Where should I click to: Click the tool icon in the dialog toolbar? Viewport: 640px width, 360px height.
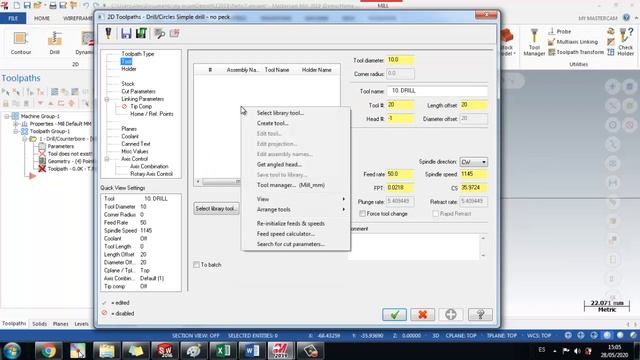(x=109, y=33)
